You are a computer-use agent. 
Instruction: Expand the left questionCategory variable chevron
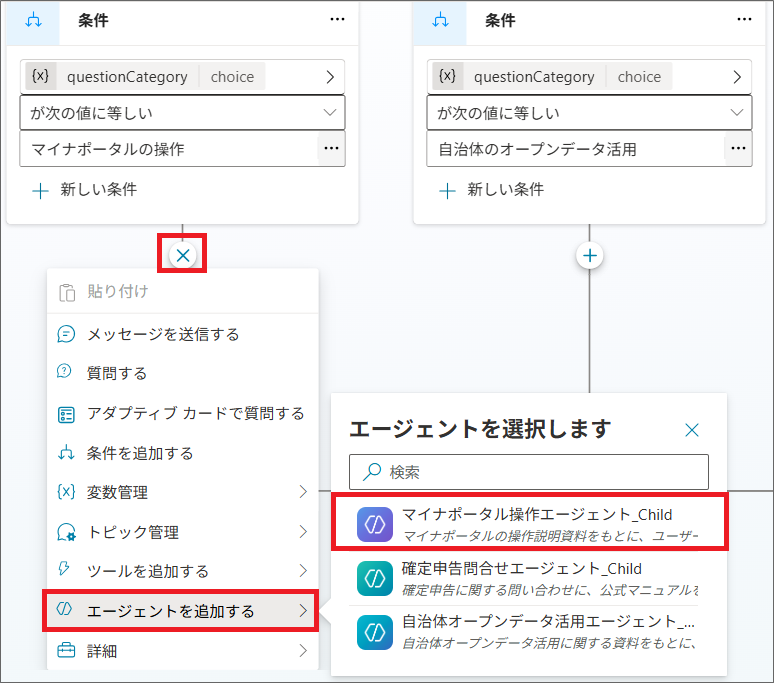(x=330, y=77)
